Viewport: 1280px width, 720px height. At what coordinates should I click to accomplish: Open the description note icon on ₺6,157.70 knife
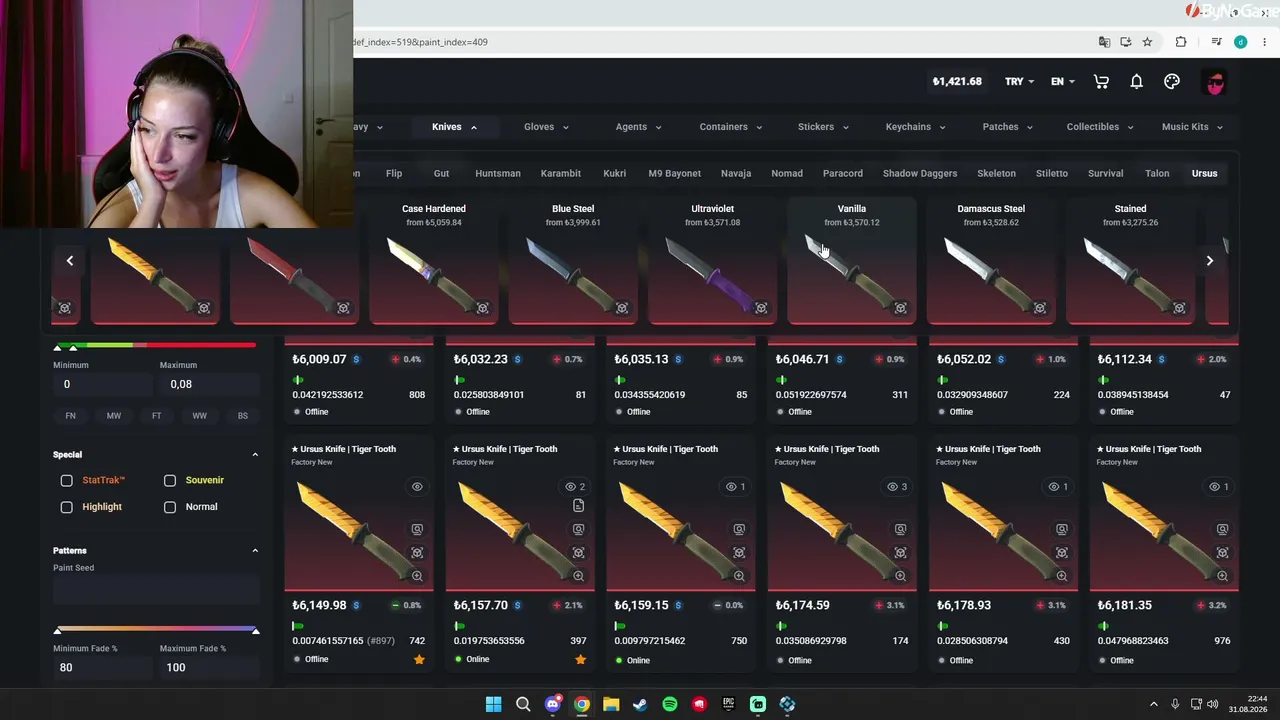pyautogui.click(x=578, y=506)
